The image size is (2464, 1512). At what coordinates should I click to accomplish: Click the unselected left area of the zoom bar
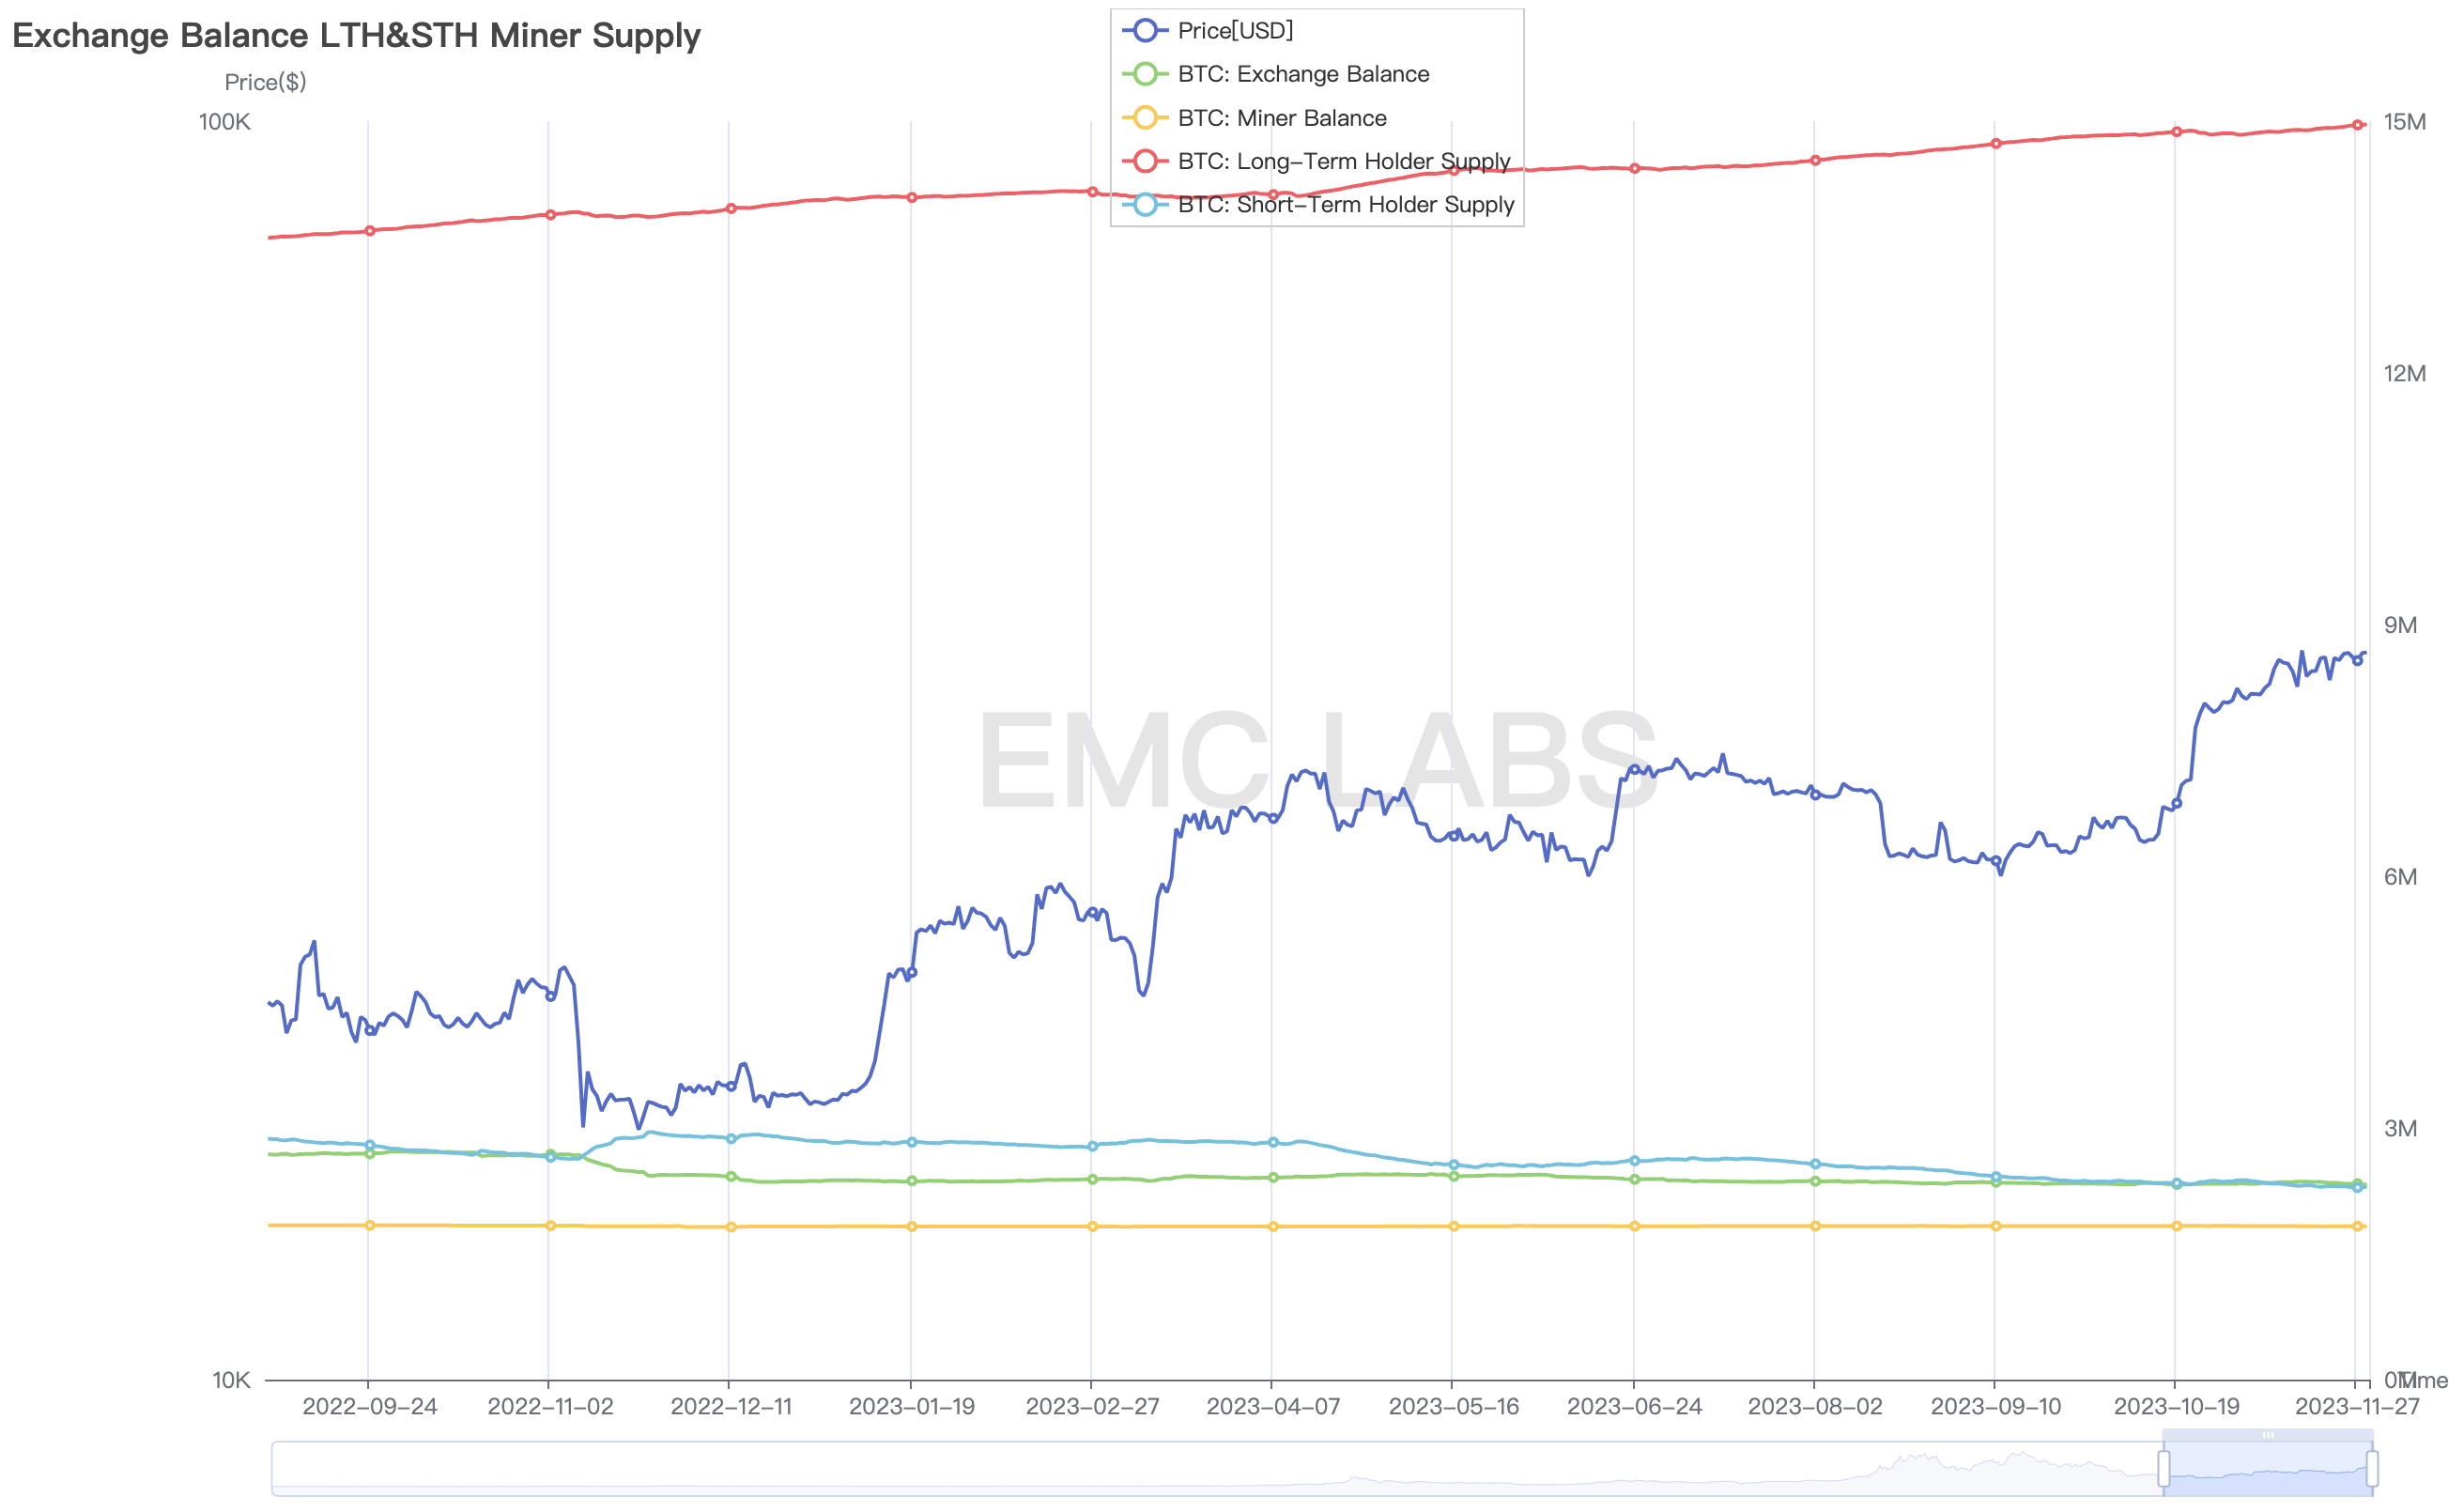click(1200, 1468)
